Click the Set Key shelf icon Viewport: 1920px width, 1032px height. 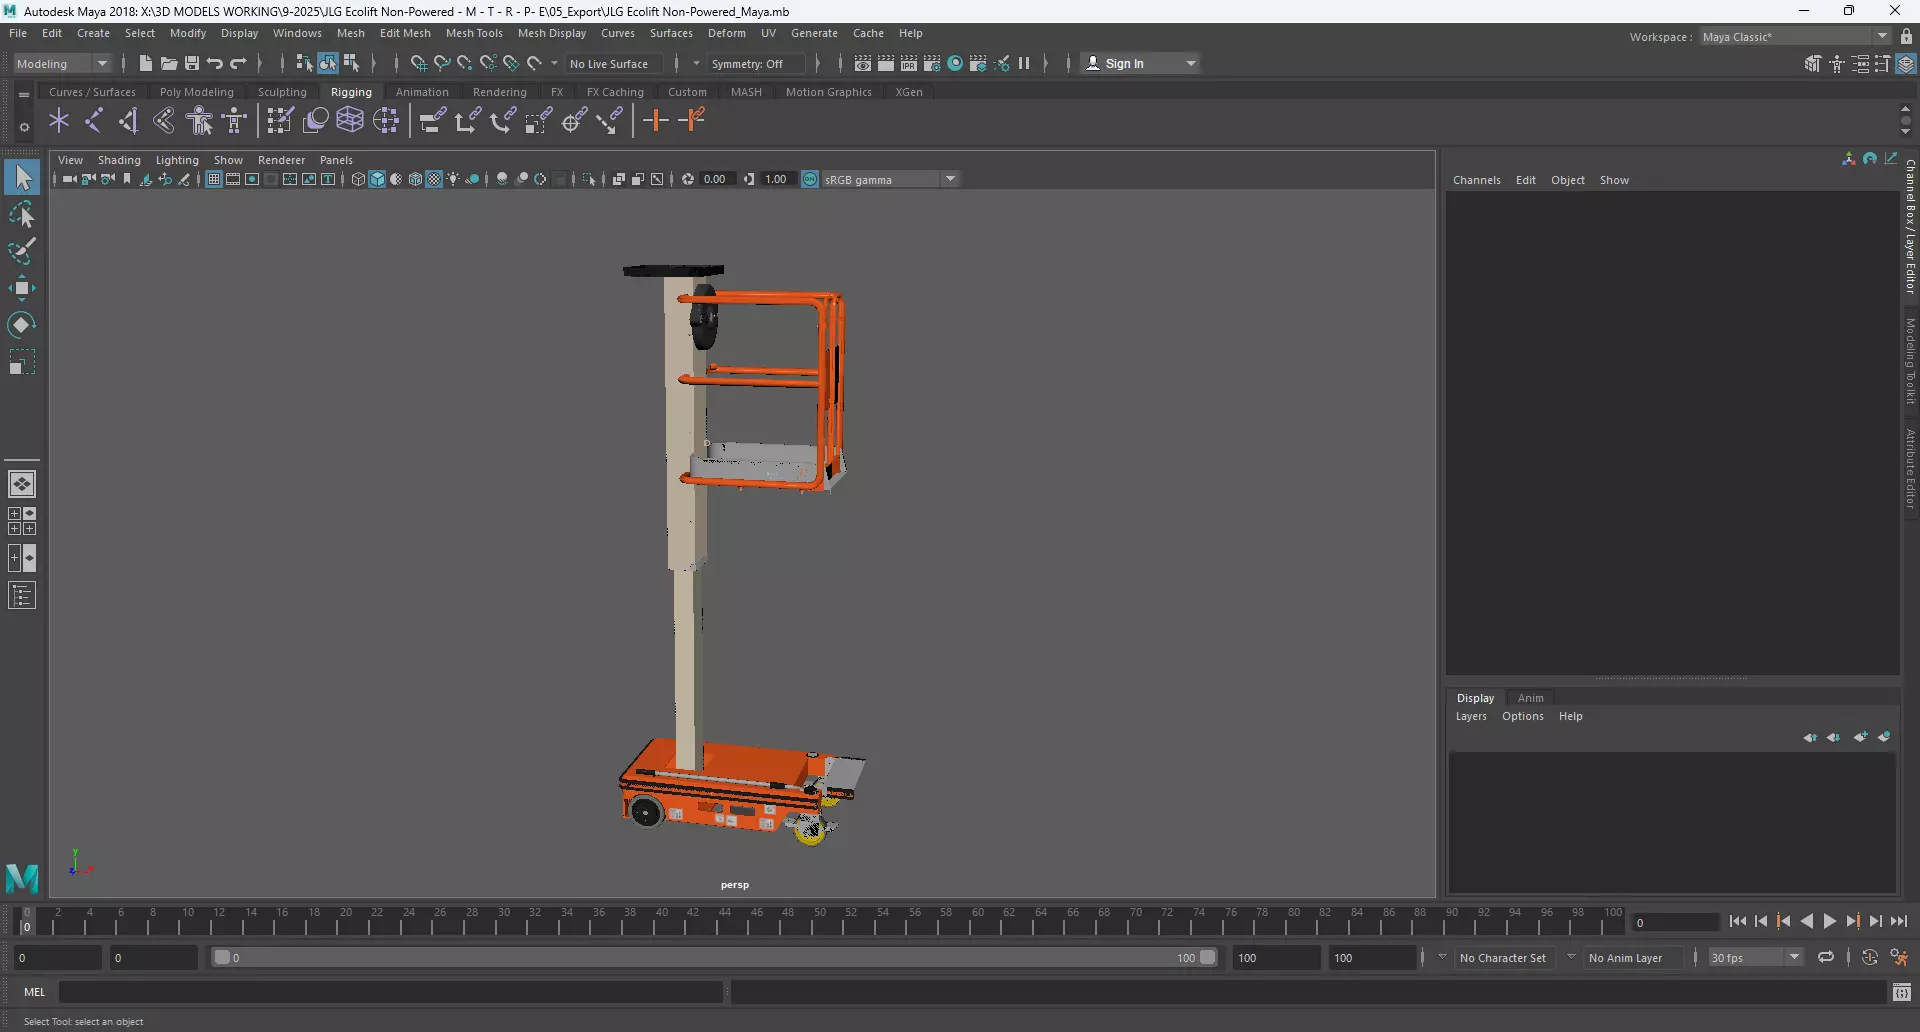[656, 121]
